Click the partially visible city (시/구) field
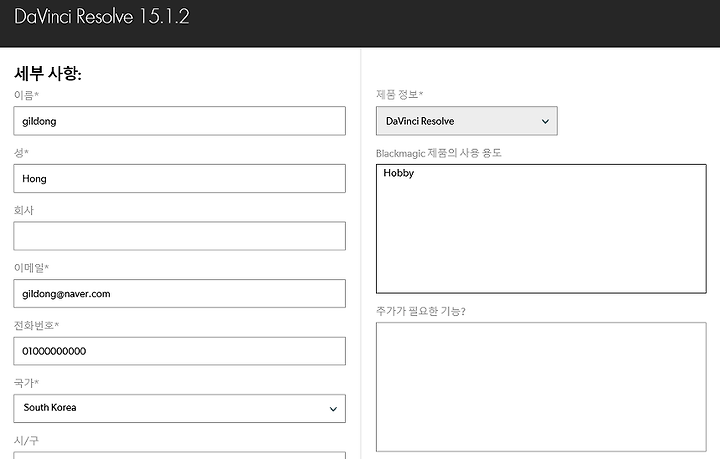Screen dimensions: 720x459 click(180, 455)
